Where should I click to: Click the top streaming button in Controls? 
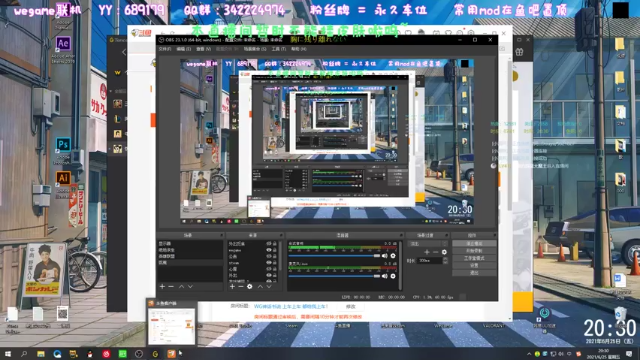[474, 244]
